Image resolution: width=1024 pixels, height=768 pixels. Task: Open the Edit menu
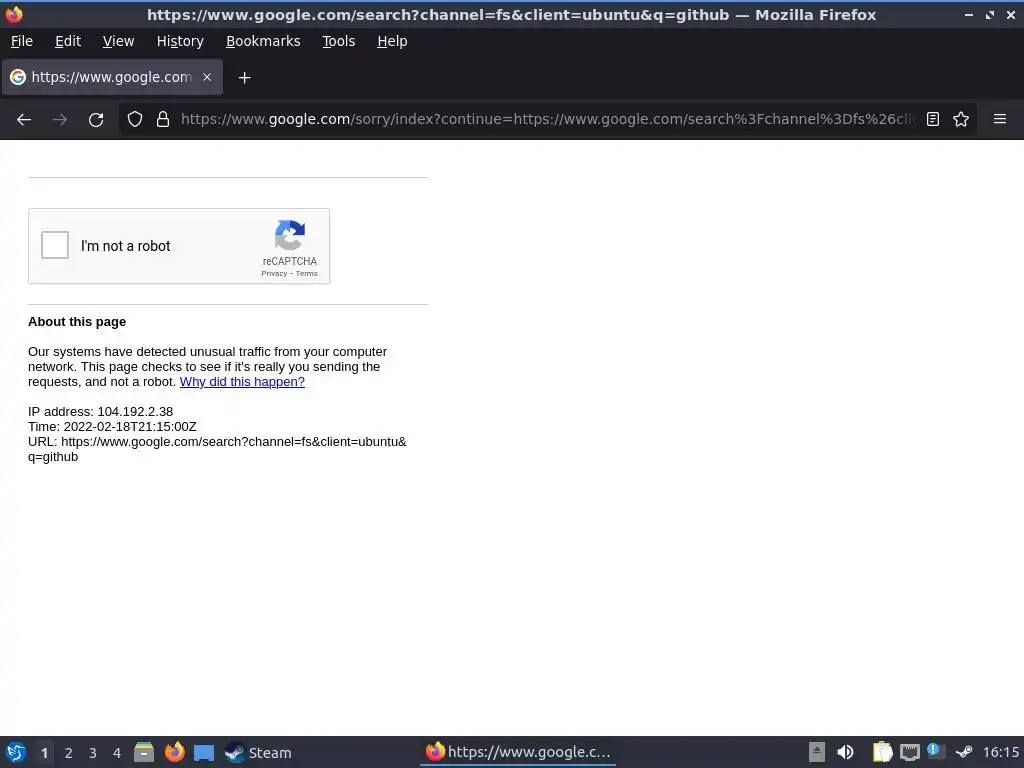click(68, 41)
